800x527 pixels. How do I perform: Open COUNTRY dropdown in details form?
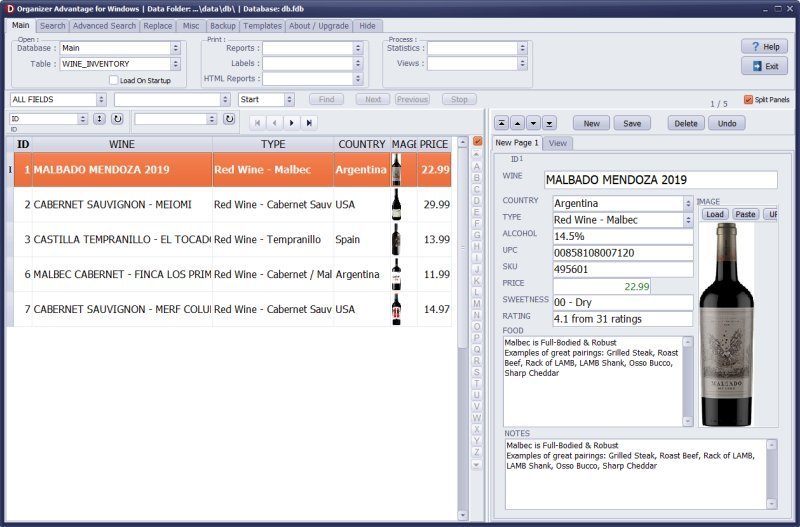[688, 204]
